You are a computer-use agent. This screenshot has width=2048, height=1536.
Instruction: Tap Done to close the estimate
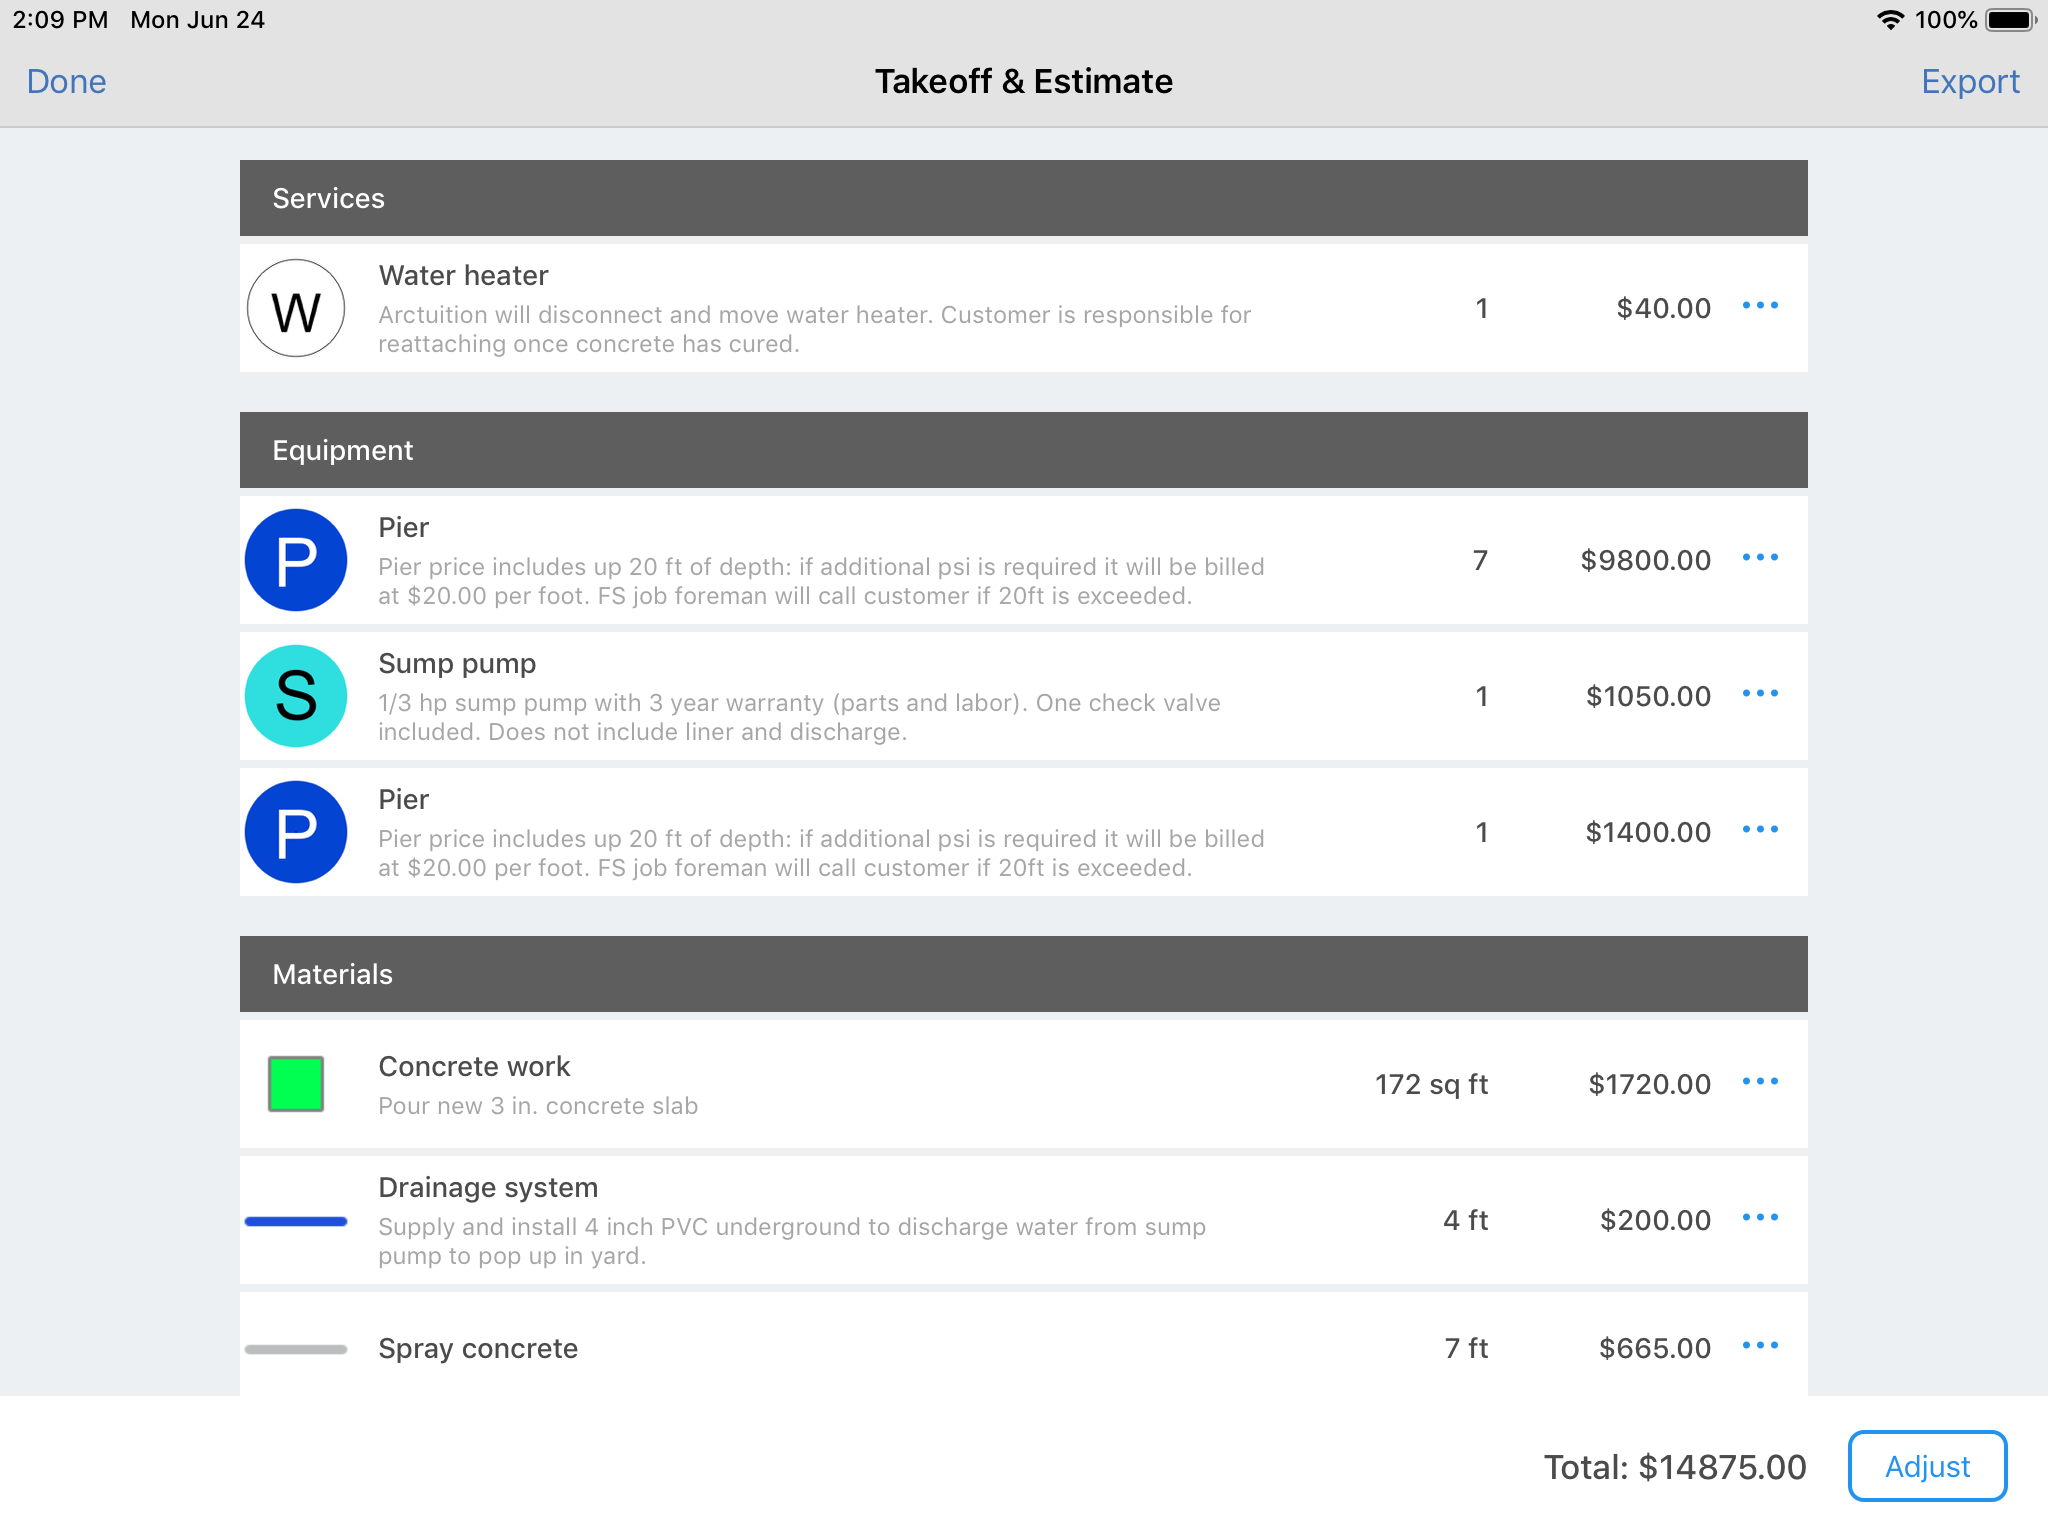66,82
